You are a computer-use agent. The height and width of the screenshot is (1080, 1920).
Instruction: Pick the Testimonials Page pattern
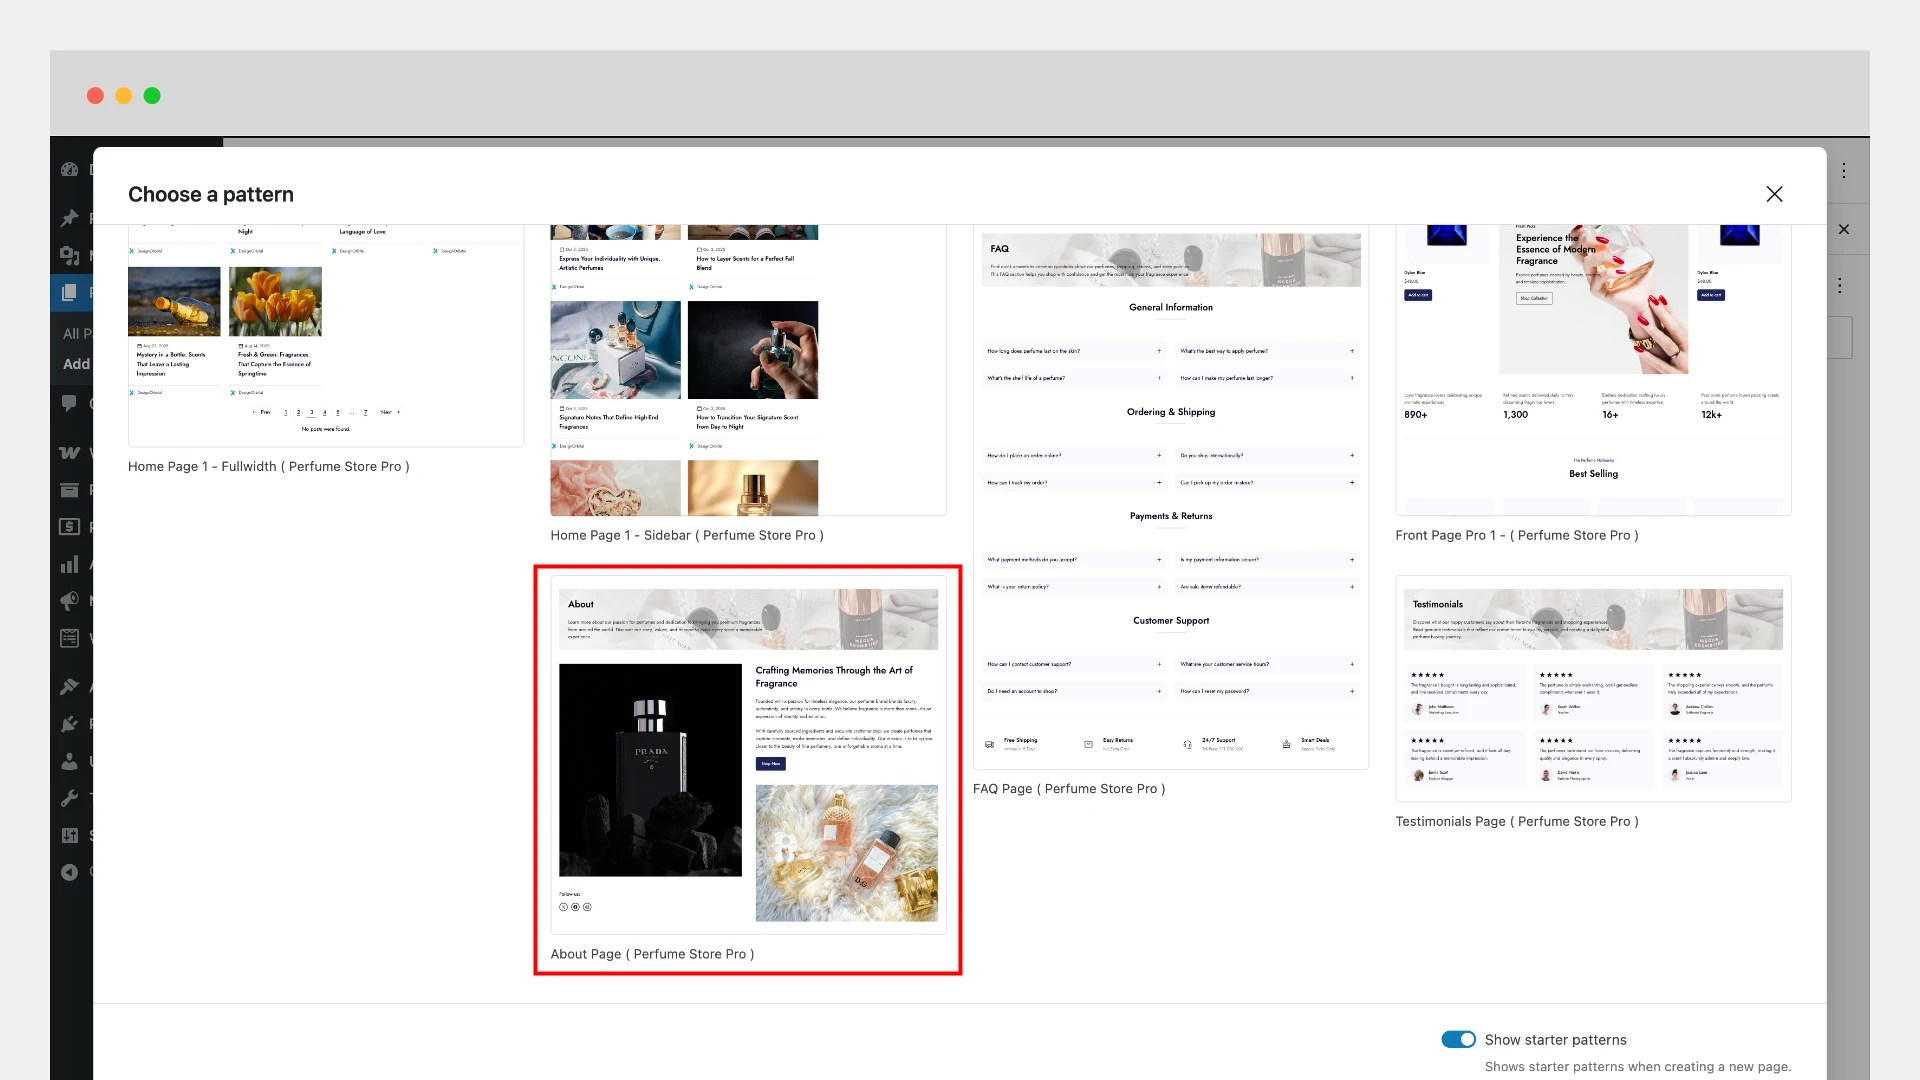click(1592, 688)
